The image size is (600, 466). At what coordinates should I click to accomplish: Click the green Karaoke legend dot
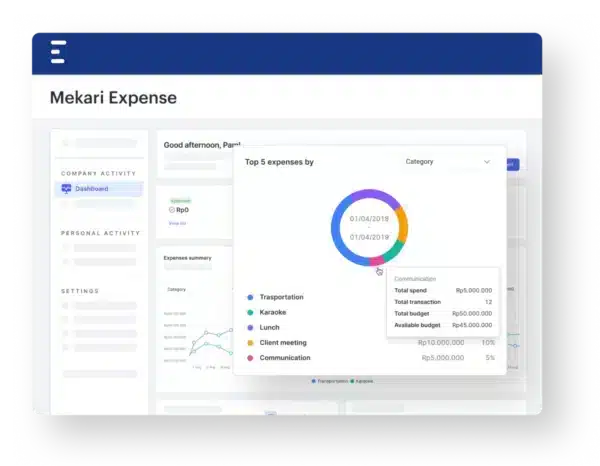(250, 313)
